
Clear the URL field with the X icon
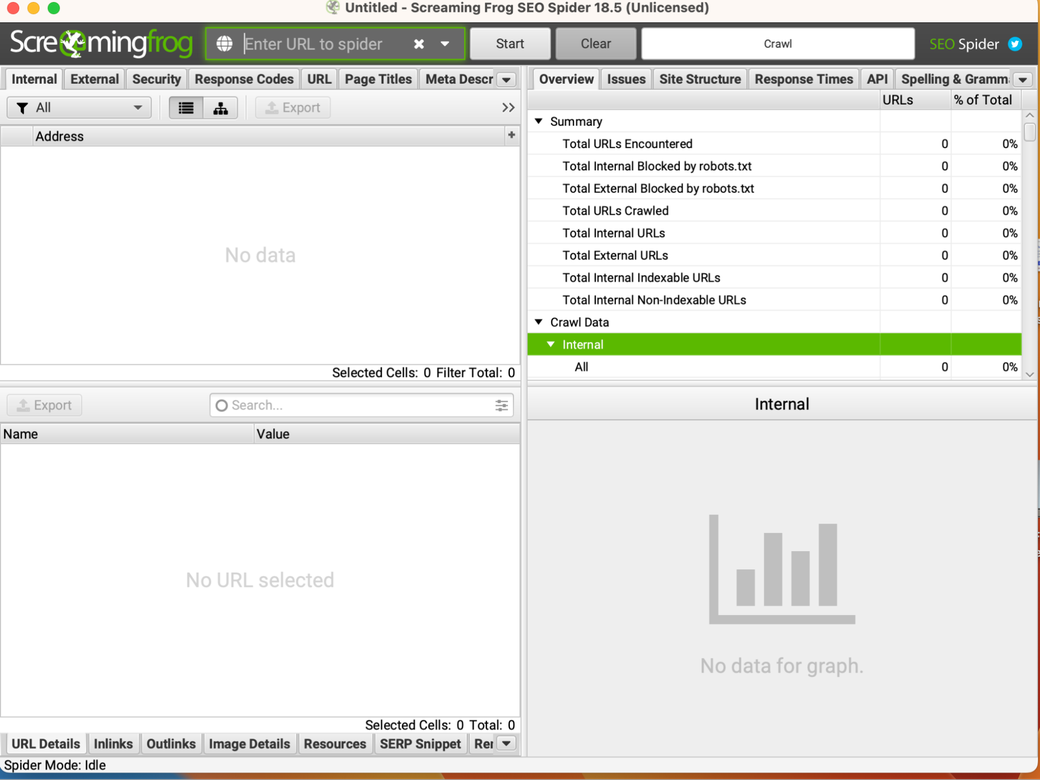(419, 44)
